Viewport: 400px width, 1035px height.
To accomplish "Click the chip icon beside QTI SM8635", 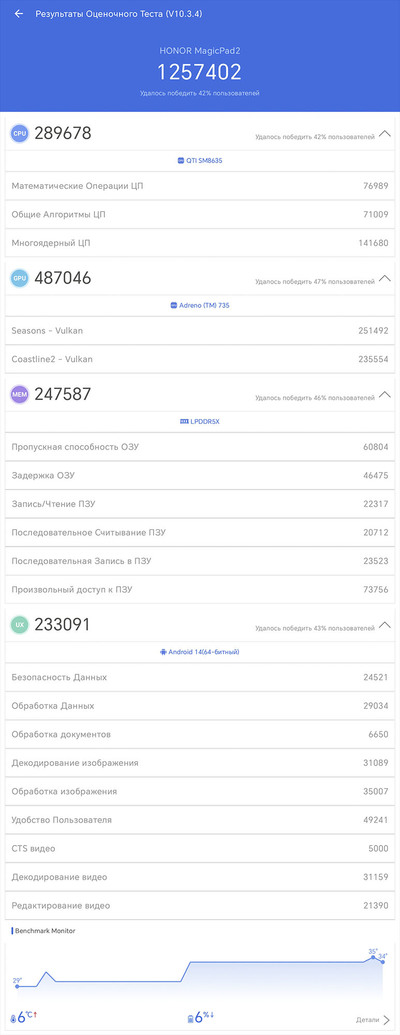I will [181, 160].
